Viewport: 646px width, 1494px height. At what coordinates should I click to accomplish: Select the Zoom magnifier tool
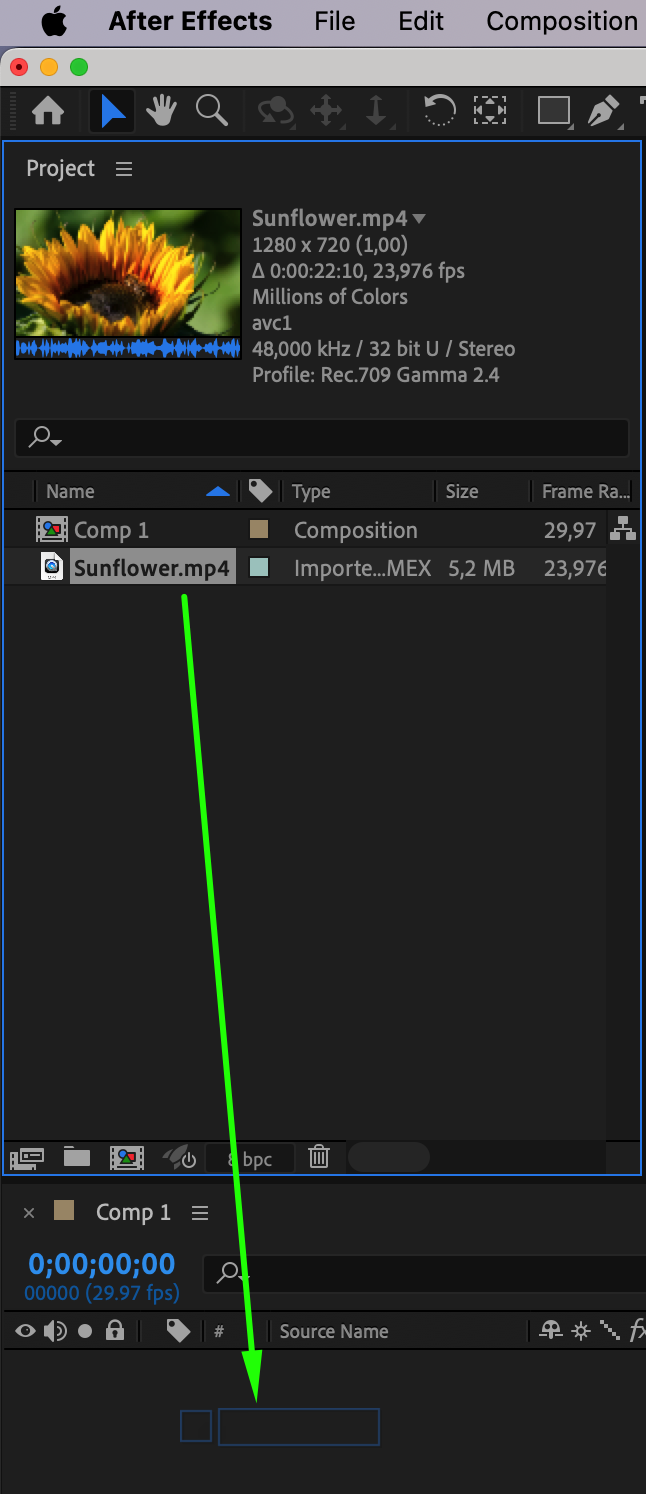[212, 110]
